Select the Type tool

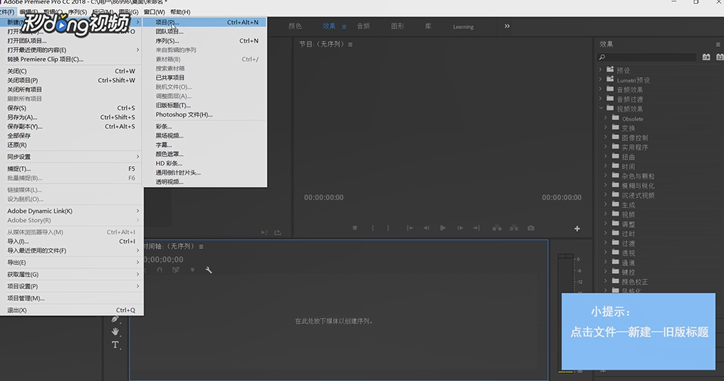[115, 345]
